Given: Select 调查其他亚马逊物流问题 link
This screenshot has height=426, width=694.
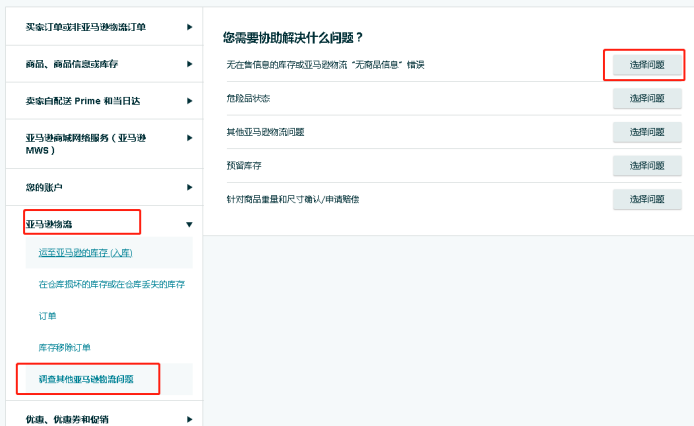Looking at the screenshot, I should pyautogui.click(x=86, y=379).
